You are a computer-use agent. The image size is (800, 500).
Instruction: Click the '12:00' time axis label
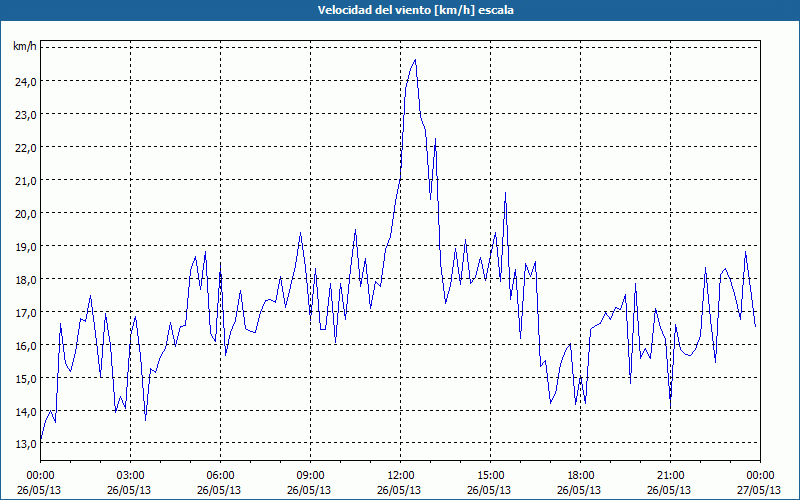pos(401,476)
